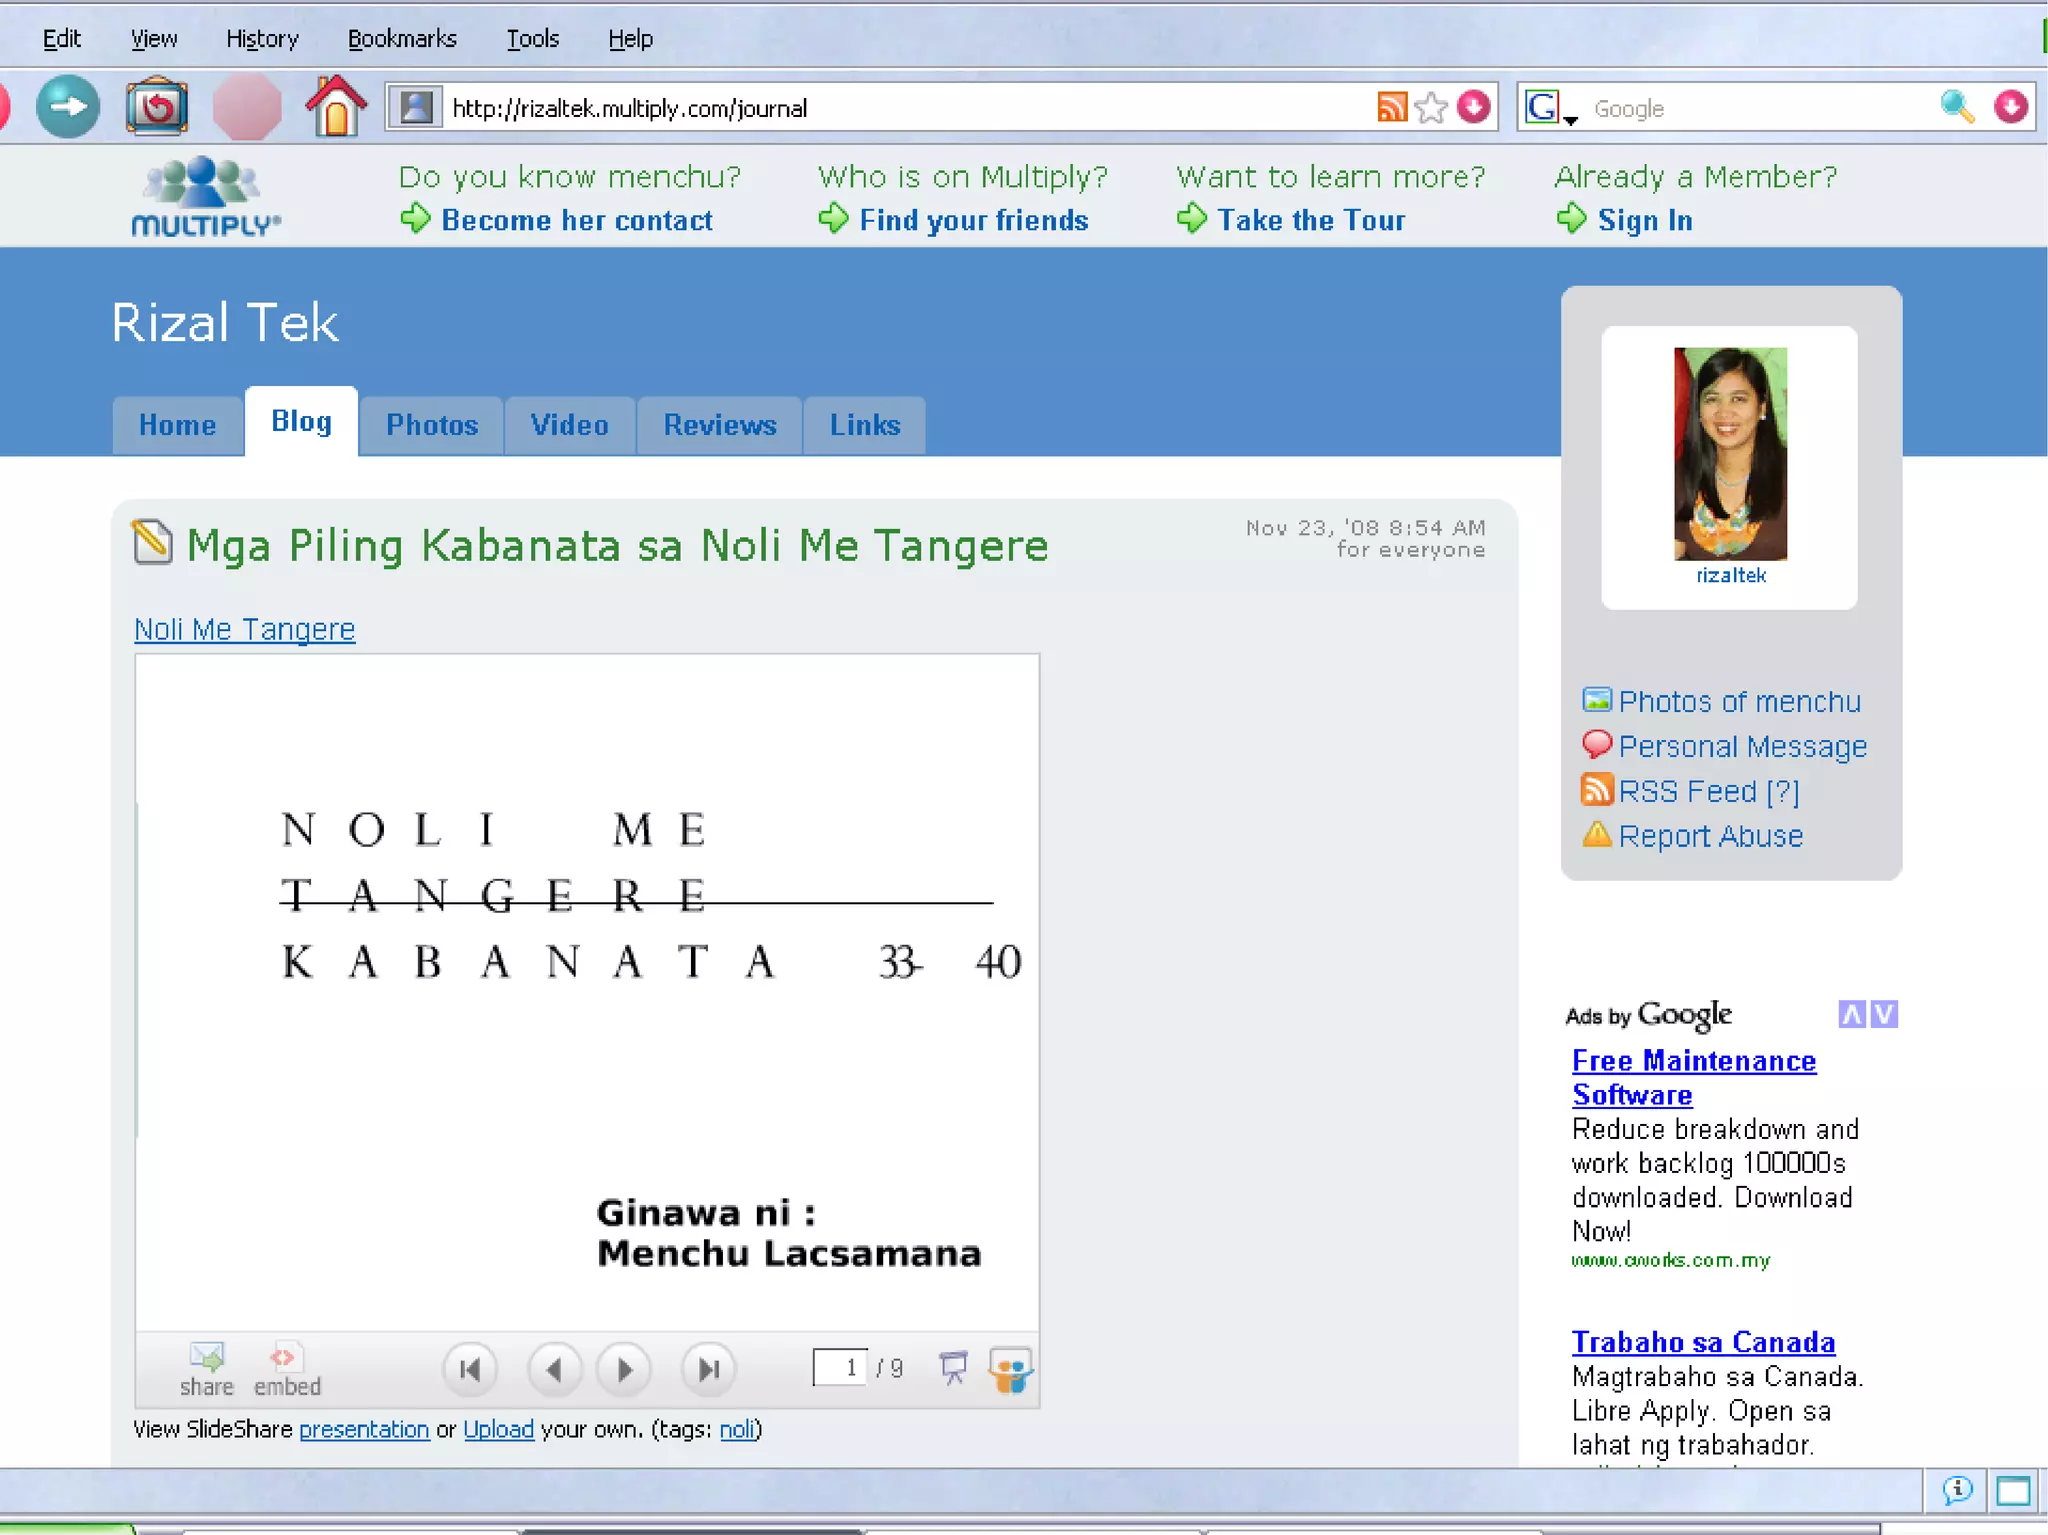
Task: Click the slide number input box
Action: click(840, 1367)
